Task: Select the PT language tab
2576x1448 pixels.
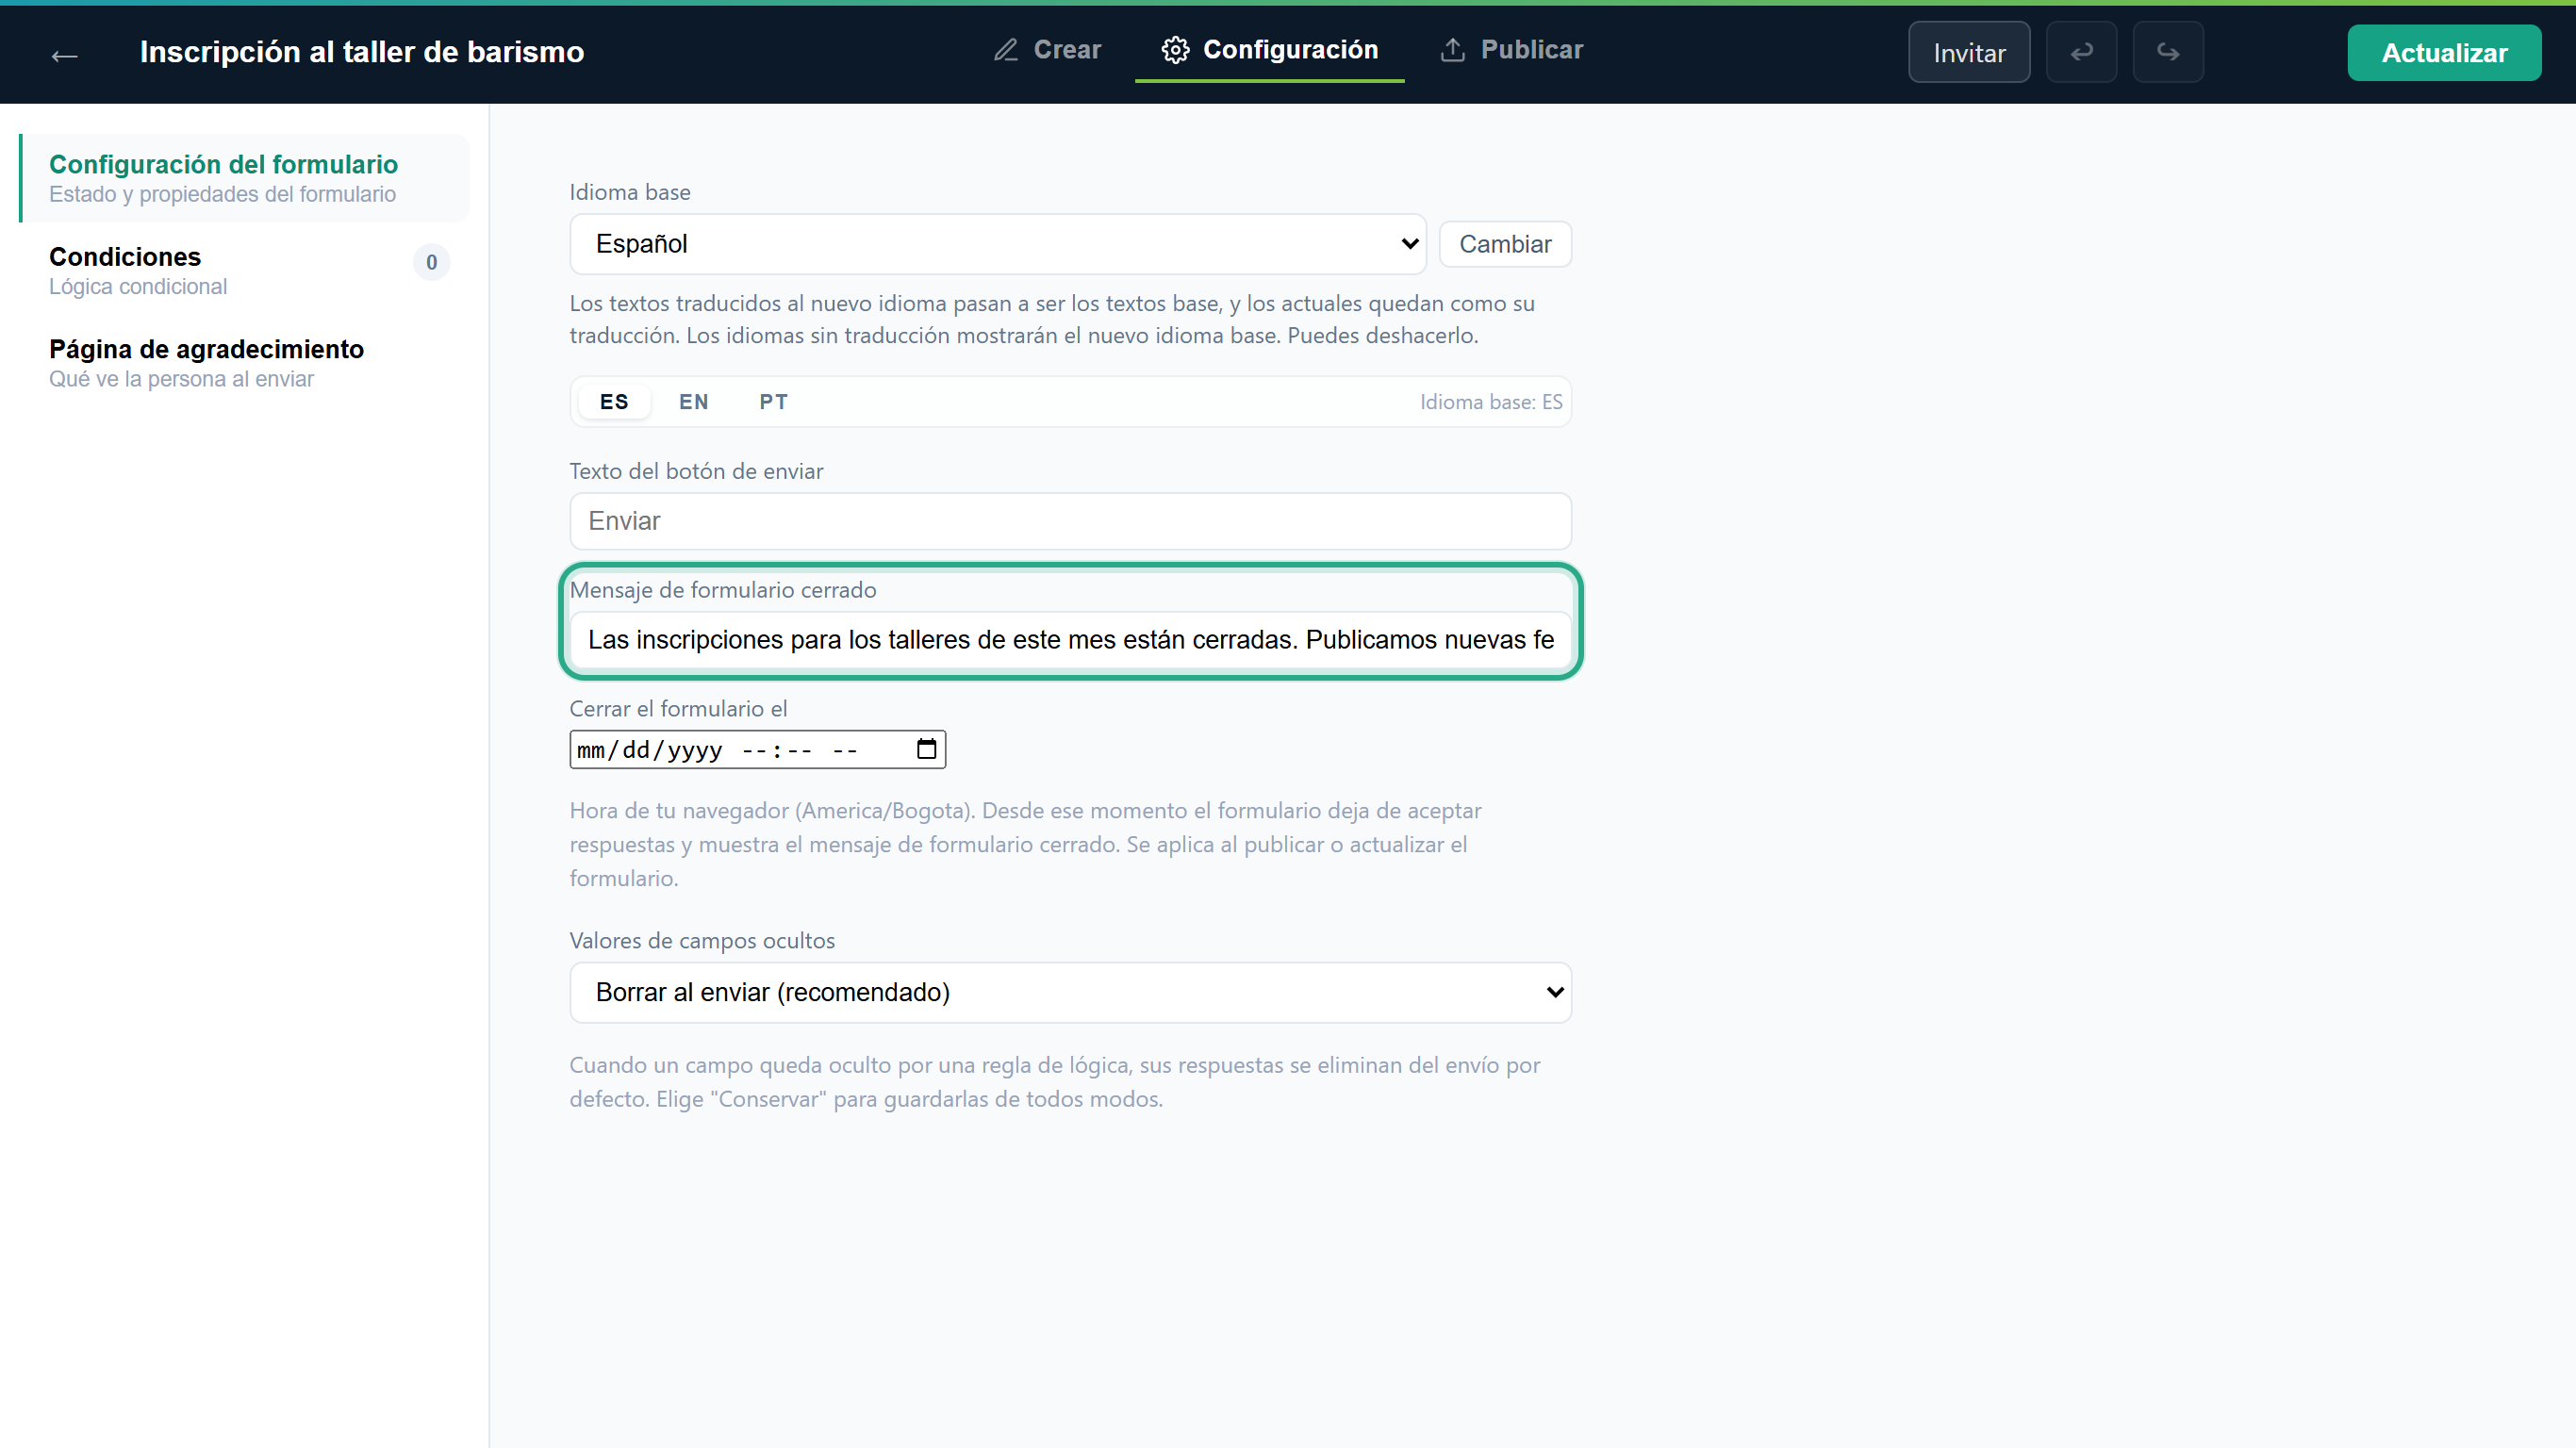Action: pos(773,401)
